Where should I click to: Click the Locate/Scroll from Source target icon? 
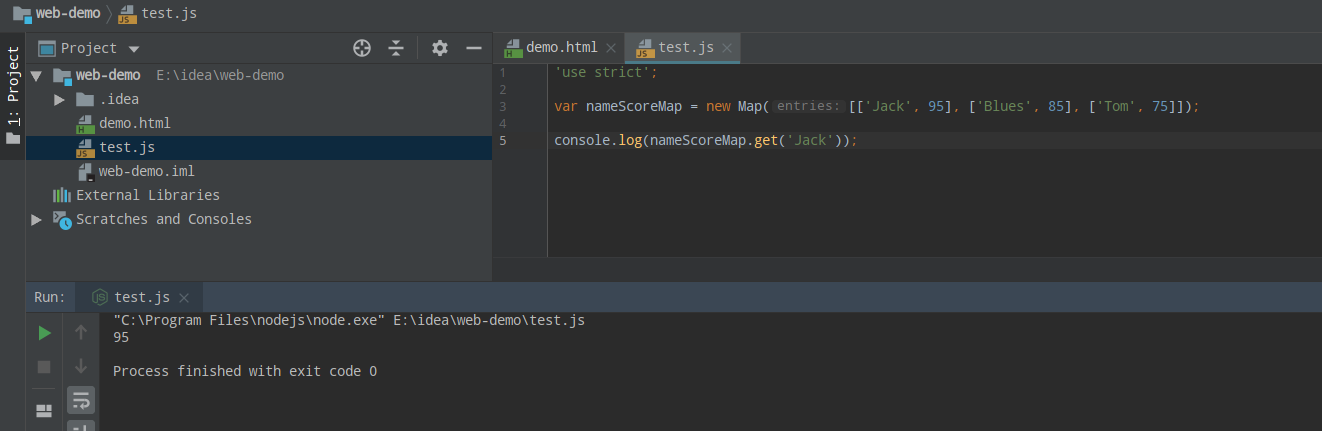coord(362,48)
